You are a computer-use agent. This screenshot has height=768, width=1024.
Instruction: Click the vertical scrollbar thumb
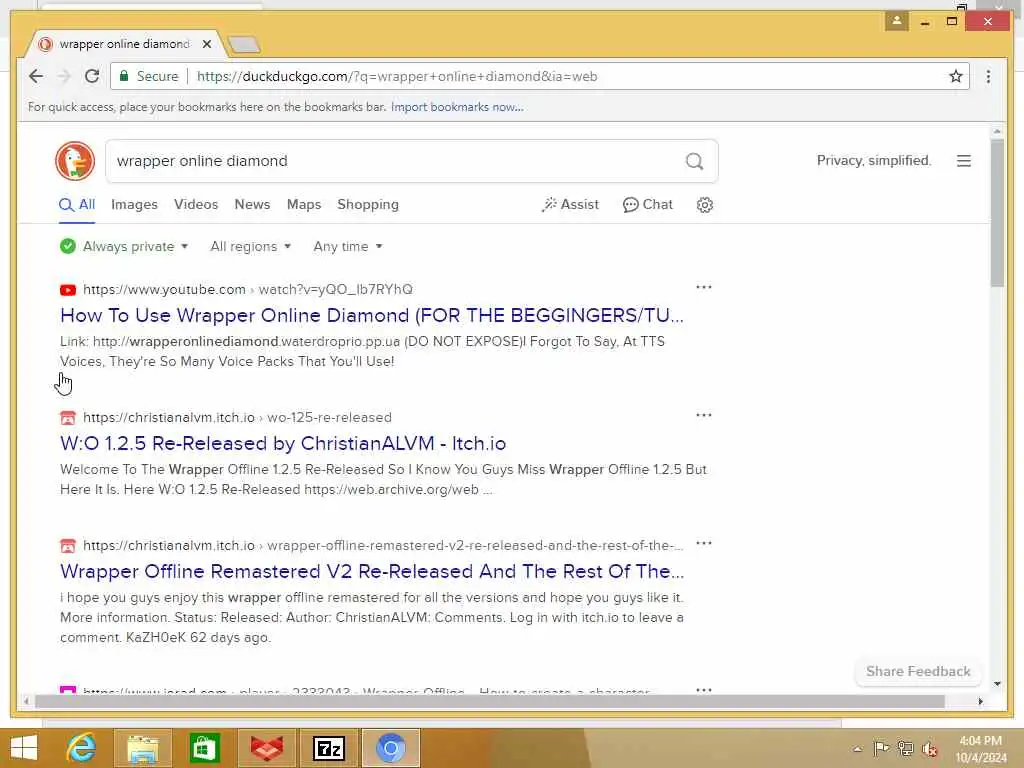997,212
